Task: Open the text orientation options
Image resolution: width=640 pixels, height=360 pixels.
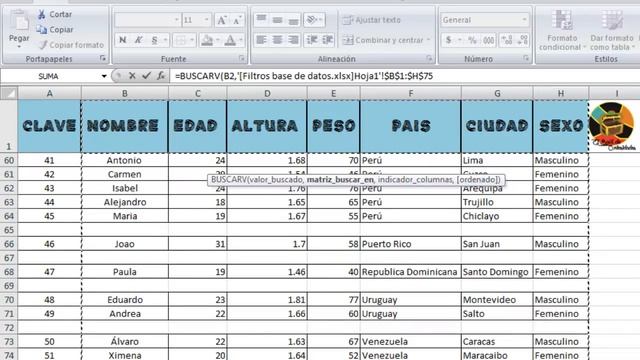Action: point(314,20)
